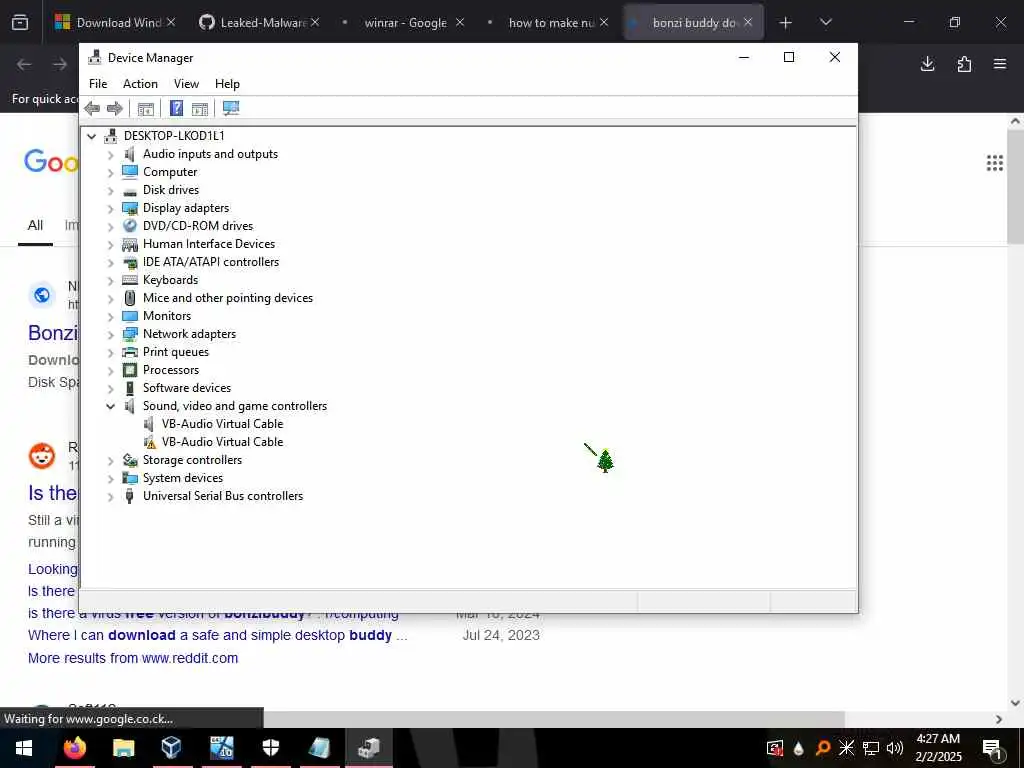Open the list all tabs dropdown
This screenshot has height=768, width=1024.
pos(825,23)
